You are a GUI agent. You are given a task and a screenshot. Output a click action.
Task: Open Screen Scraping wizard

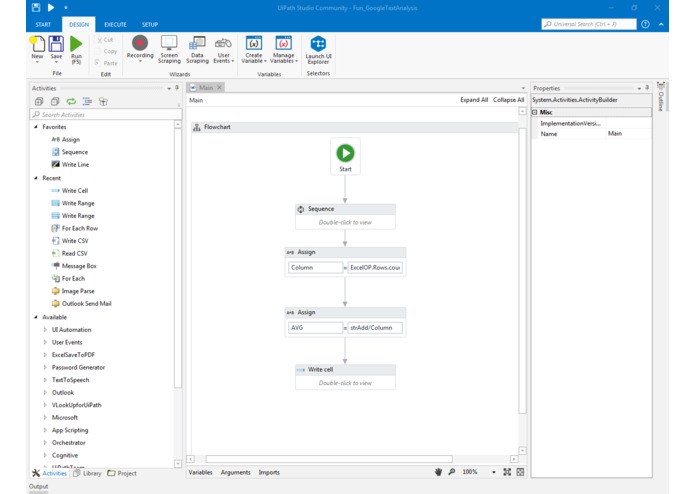pos(169,43)
